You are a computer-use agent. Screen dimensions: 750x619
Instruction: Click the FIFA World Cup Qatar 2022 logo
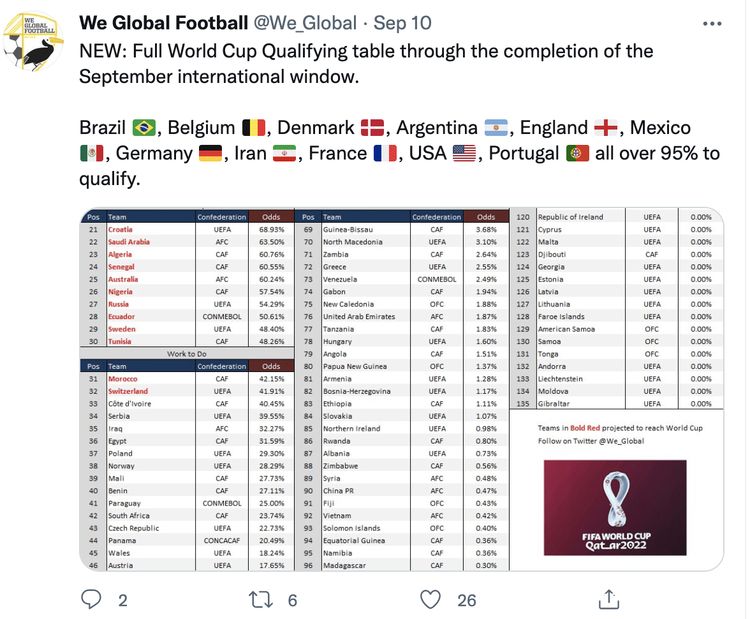[614, 507]
